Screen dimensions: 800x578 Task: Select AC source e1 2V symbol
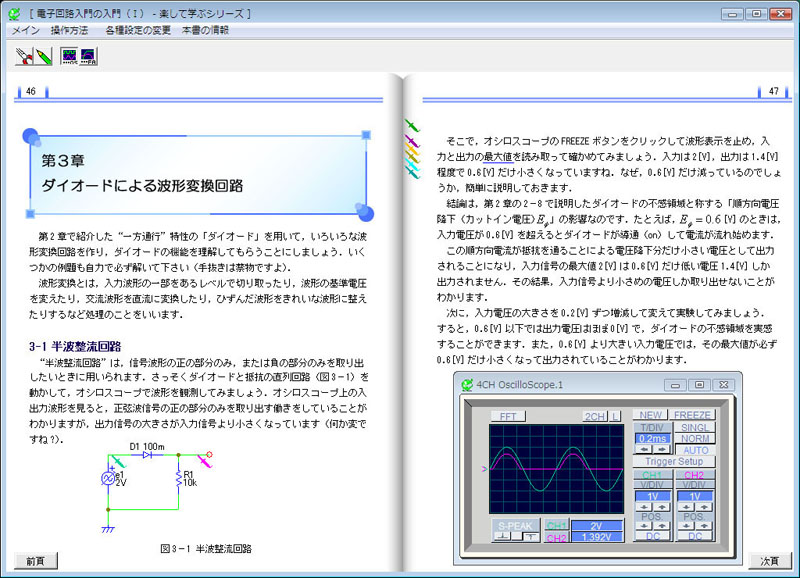coord(108,479)
